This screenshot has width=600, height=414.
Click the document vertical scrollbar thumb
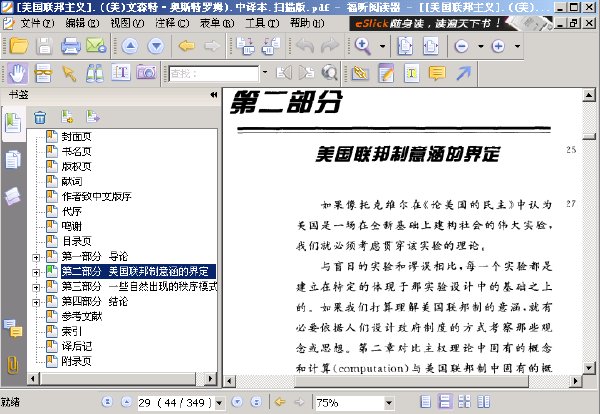coord(589,136)
